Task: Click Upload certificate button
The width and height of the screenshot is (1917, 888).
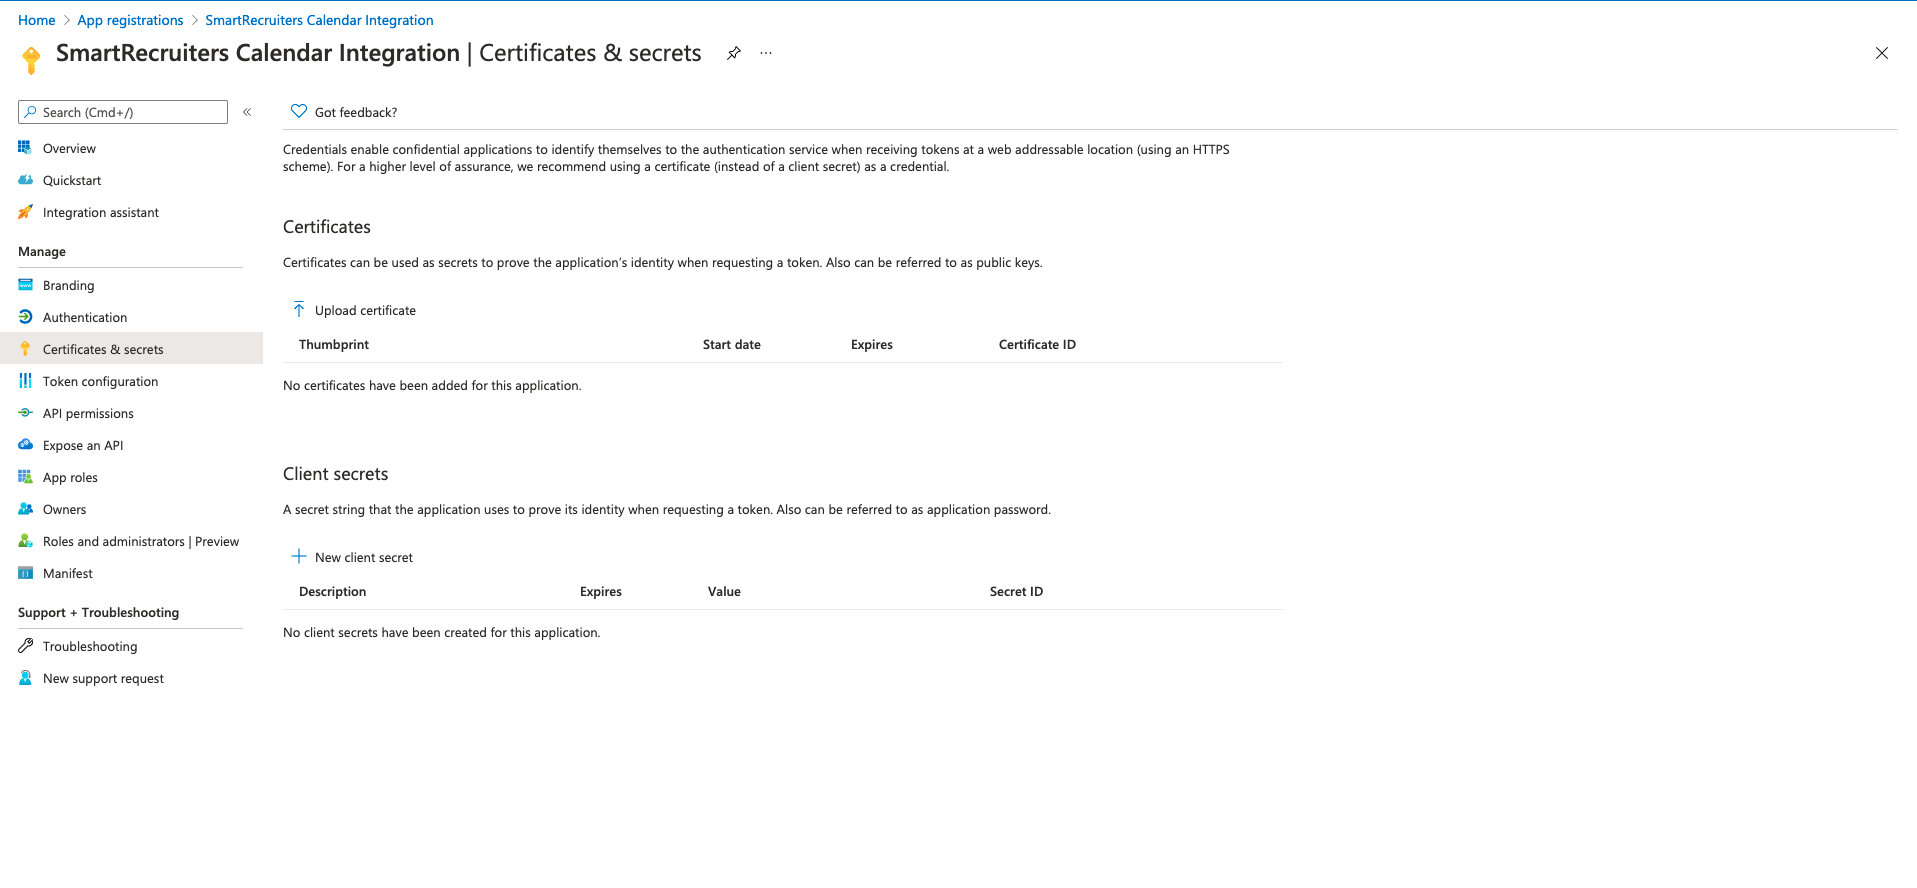Action: click(x=354, y=310)
